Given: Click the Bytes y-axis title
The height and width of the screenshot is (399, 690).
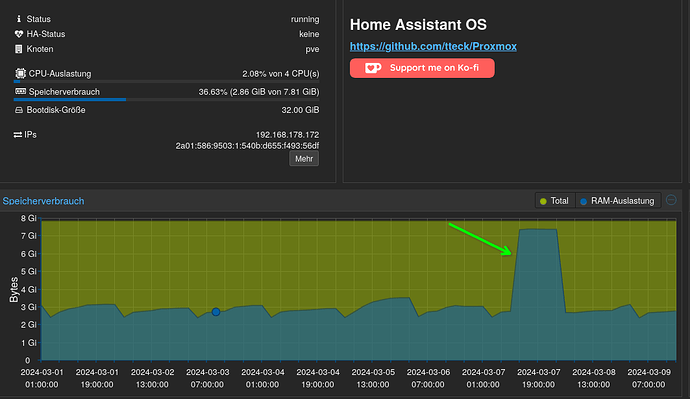Looking at the screenshot, I should click(x=14, y=289).
